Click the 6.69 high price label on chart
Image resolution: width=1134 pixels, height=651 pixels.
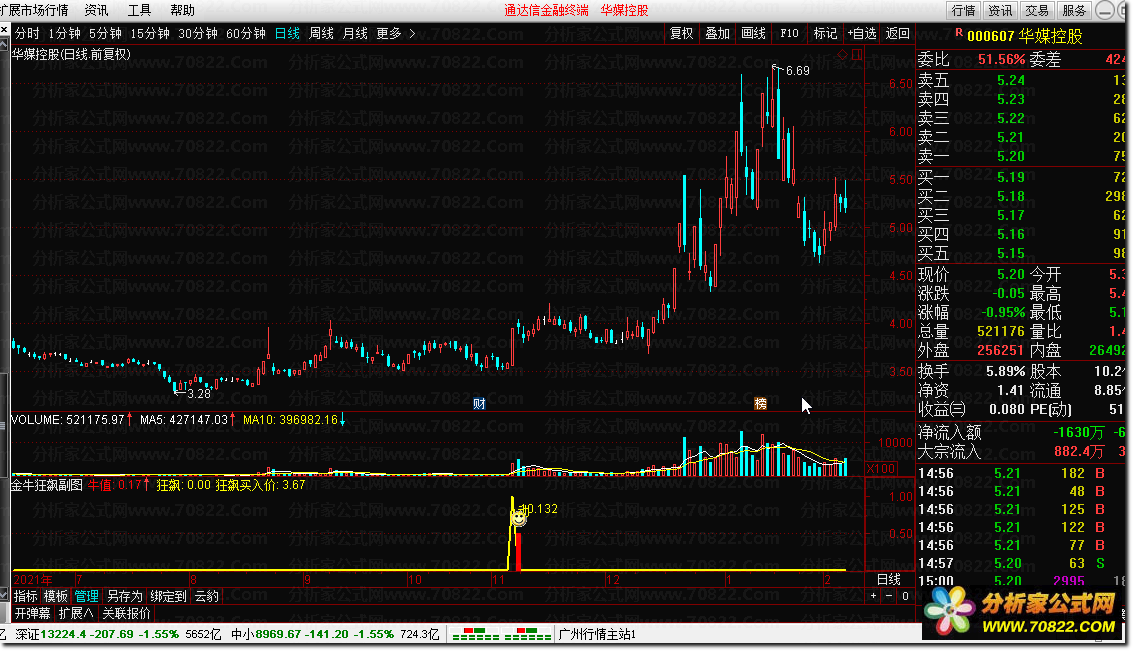pyautogui.click(x=798, y=70)
